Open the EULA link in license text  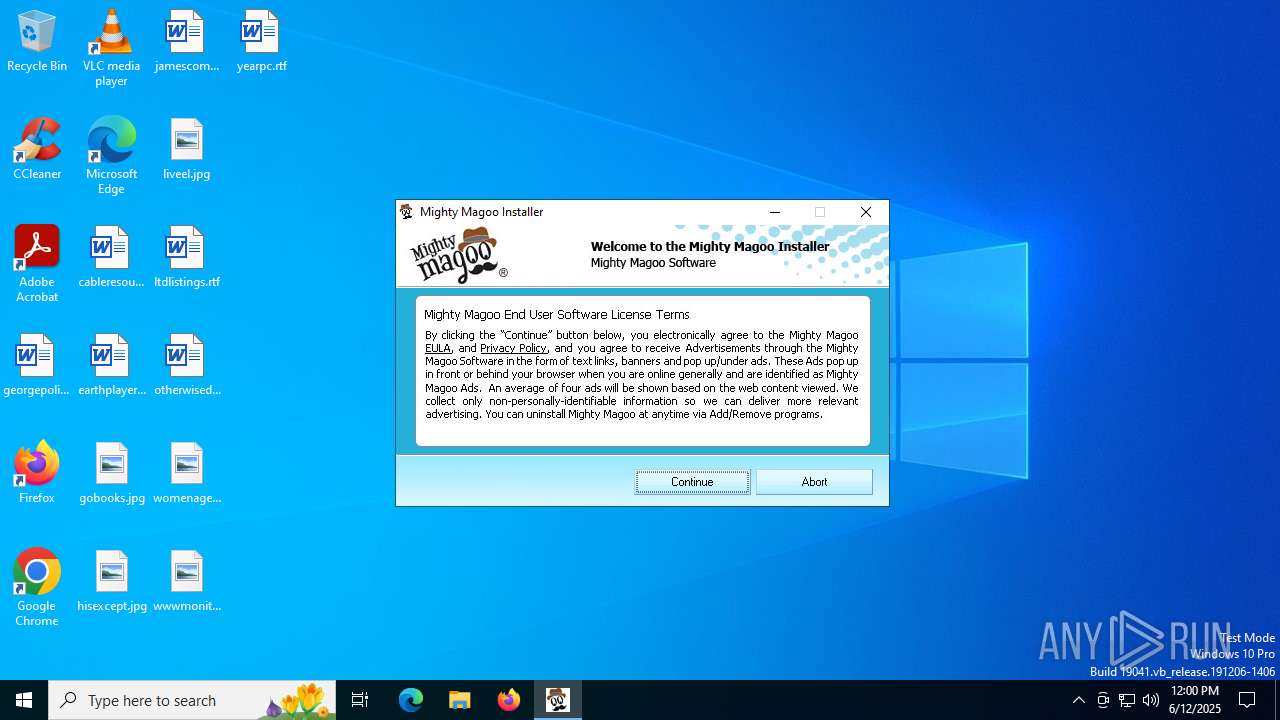tap(438, 348)
